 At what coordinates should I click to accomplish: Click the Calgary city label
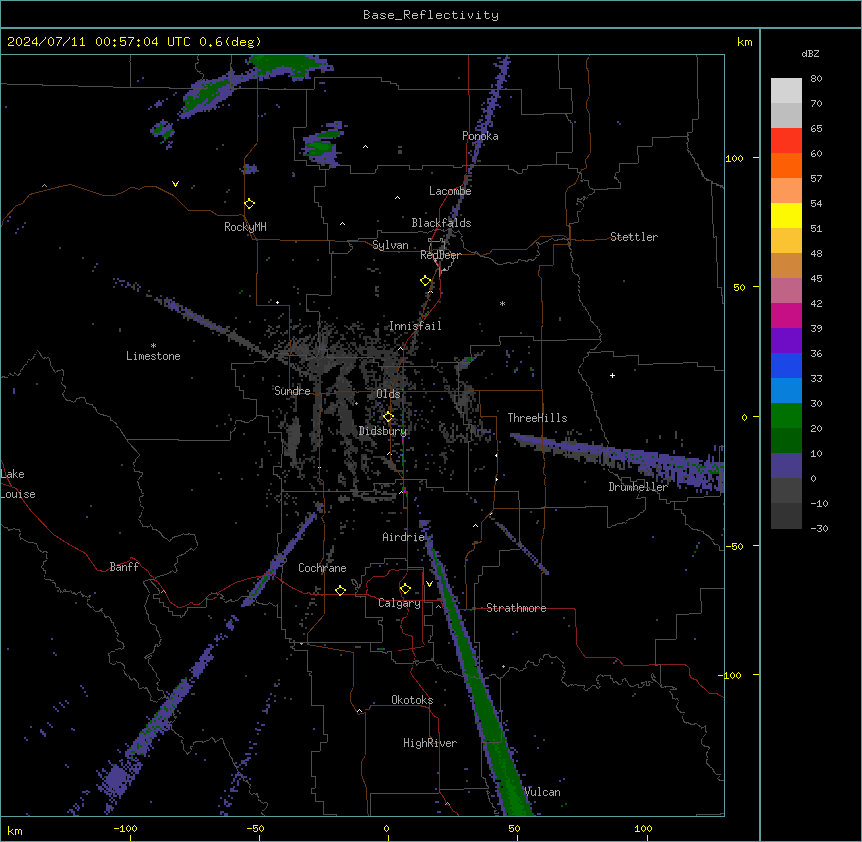pyautogui.click(x=399, y=603)
